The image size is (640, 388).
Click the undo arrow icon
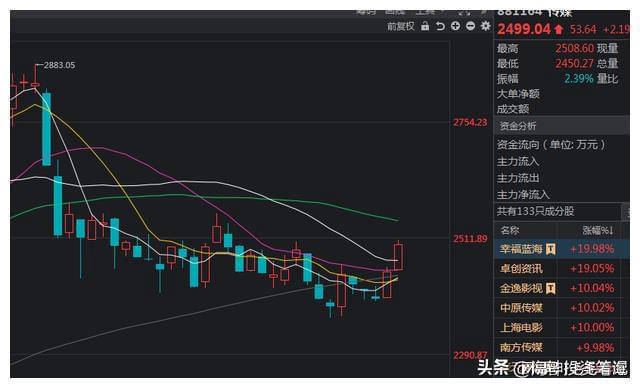click(x=440, y=26)
